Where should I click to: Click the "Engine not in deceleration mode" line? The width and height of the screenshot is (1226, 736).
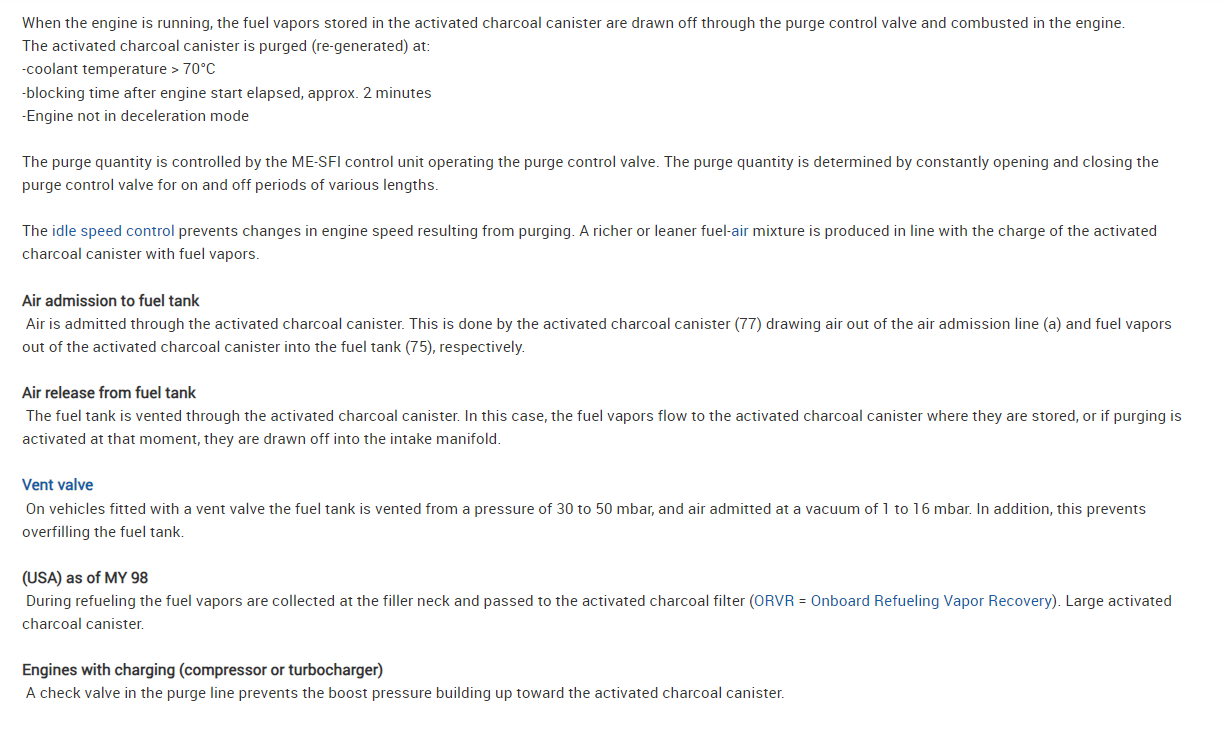click(136, 116)
